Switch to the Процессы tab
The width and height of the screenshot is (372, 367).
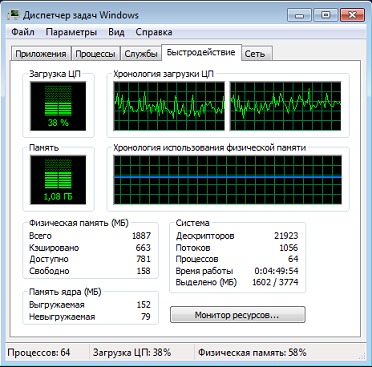(95, 54)
